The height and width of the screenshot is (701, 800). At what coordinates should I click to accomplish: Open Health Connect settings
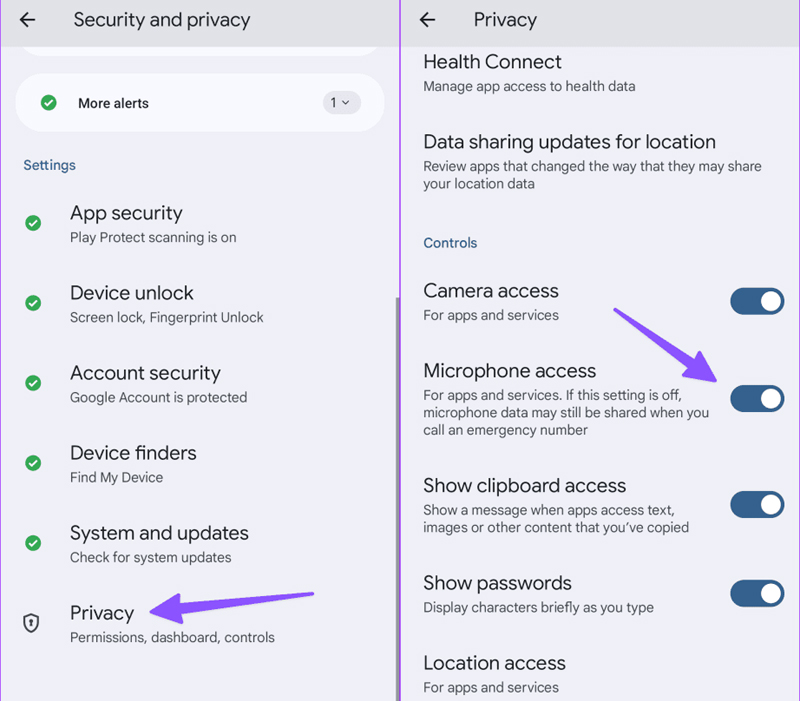(492, 62)
